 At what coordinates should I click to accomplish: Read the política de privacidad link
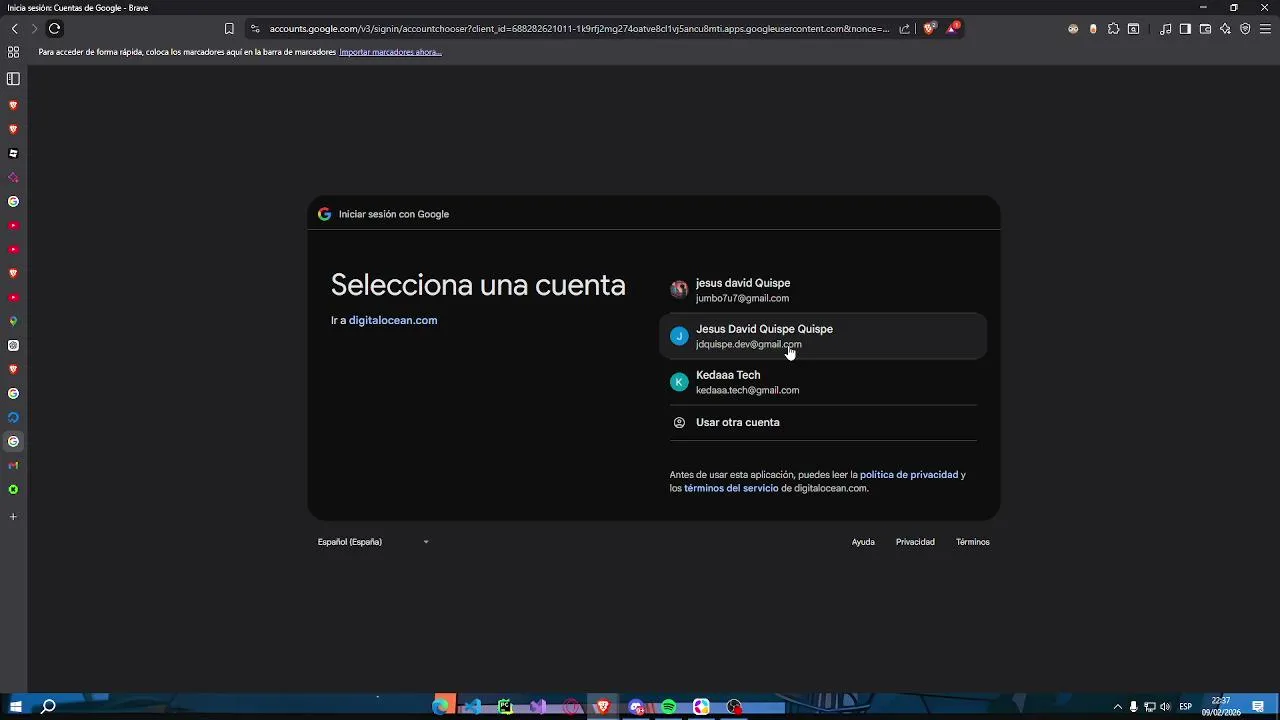tap(909, 475)
